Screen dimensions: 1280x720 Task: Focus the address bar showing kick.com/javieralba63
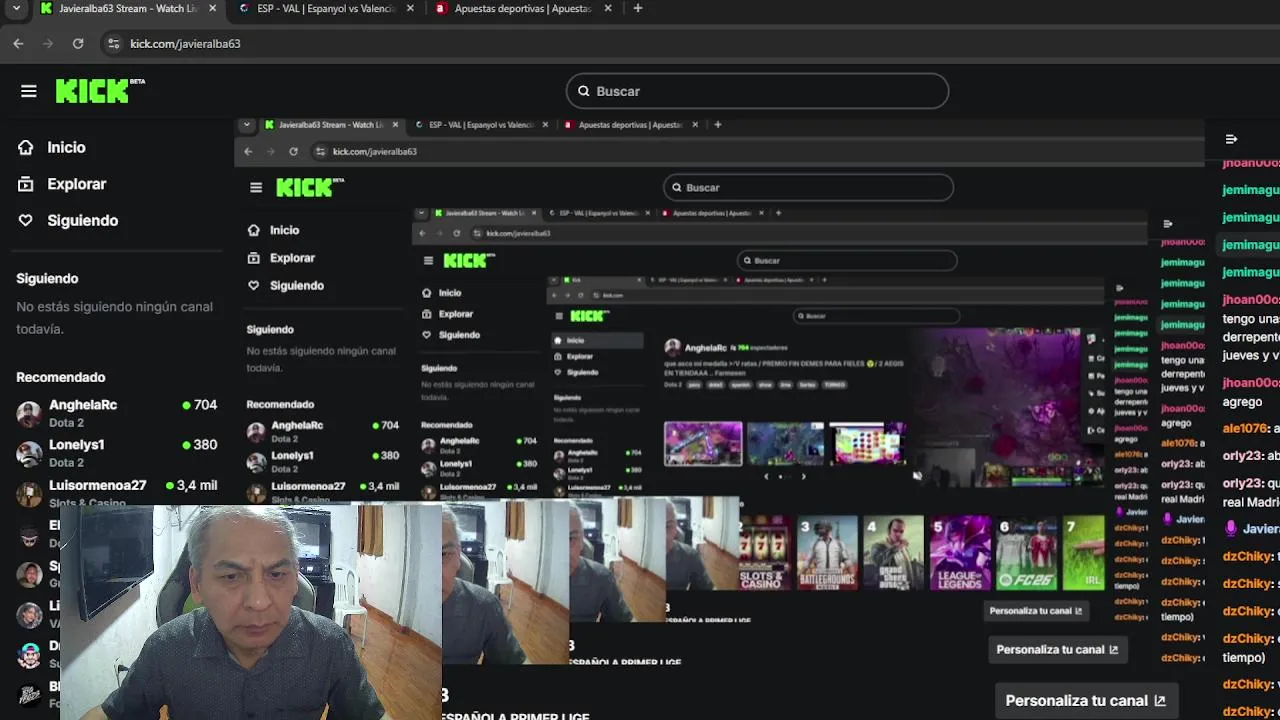pyautogui.click(x=185, y=44)
